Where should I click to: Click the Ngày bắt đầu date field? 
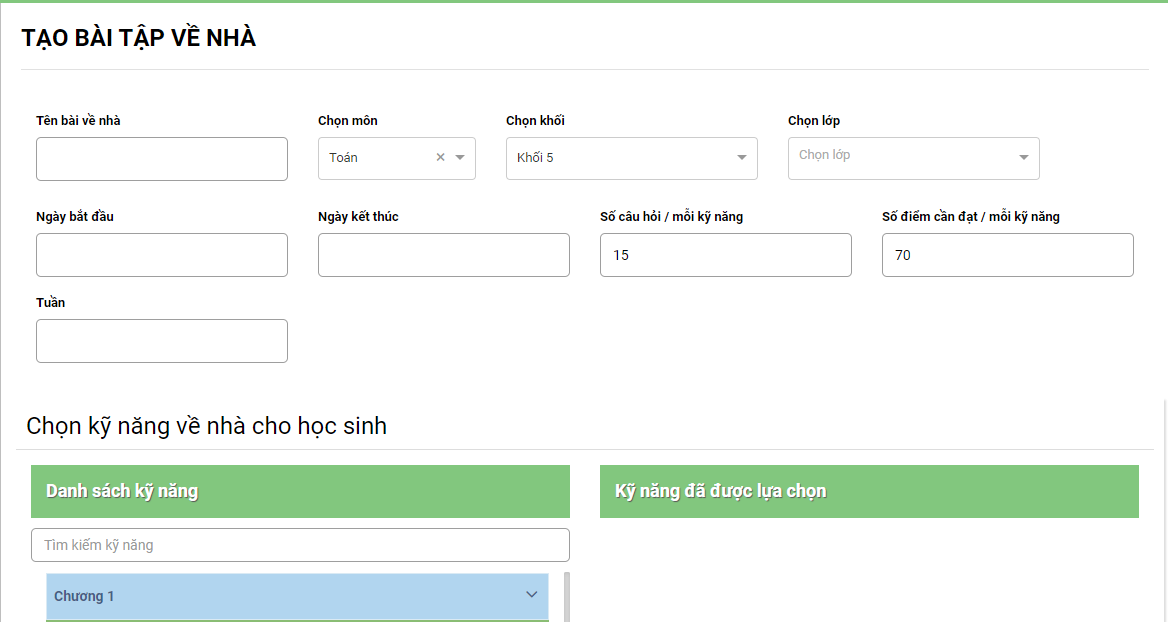pyautogui.click(x=162, y=255)
